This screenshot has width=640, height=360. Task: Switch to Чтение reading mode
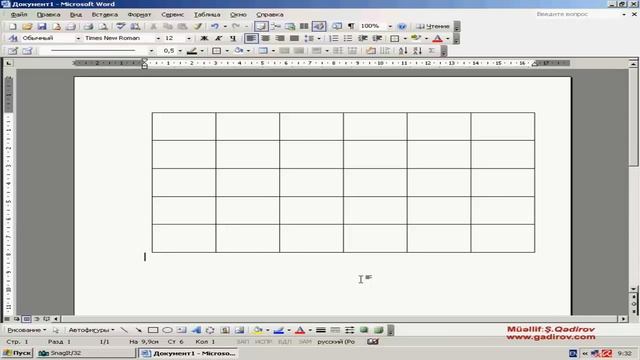pos(433,27)
